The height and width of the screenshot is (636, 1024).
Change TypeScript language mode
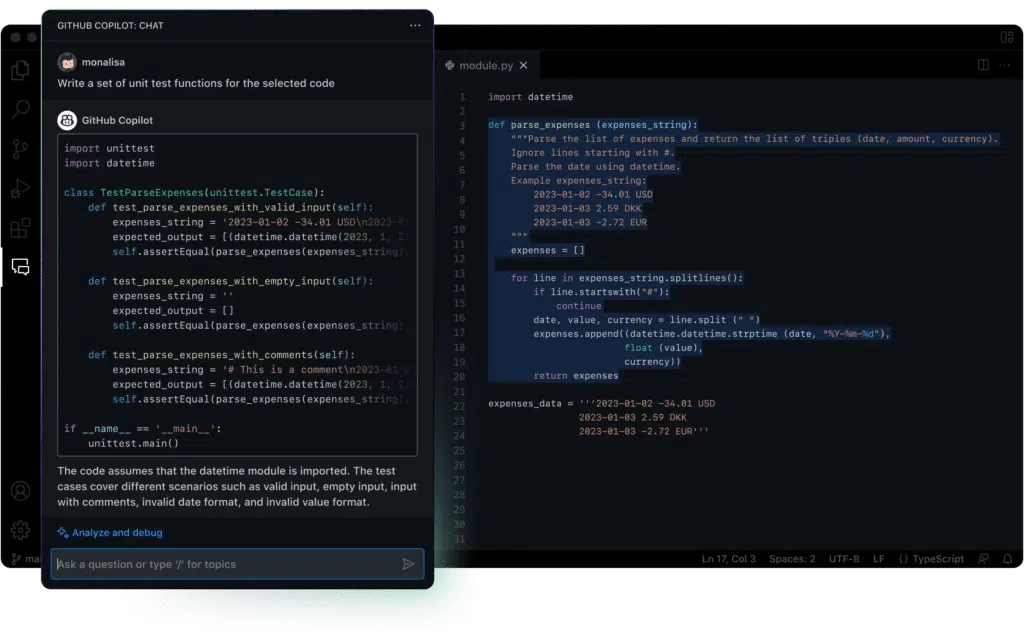click(931, 559)
